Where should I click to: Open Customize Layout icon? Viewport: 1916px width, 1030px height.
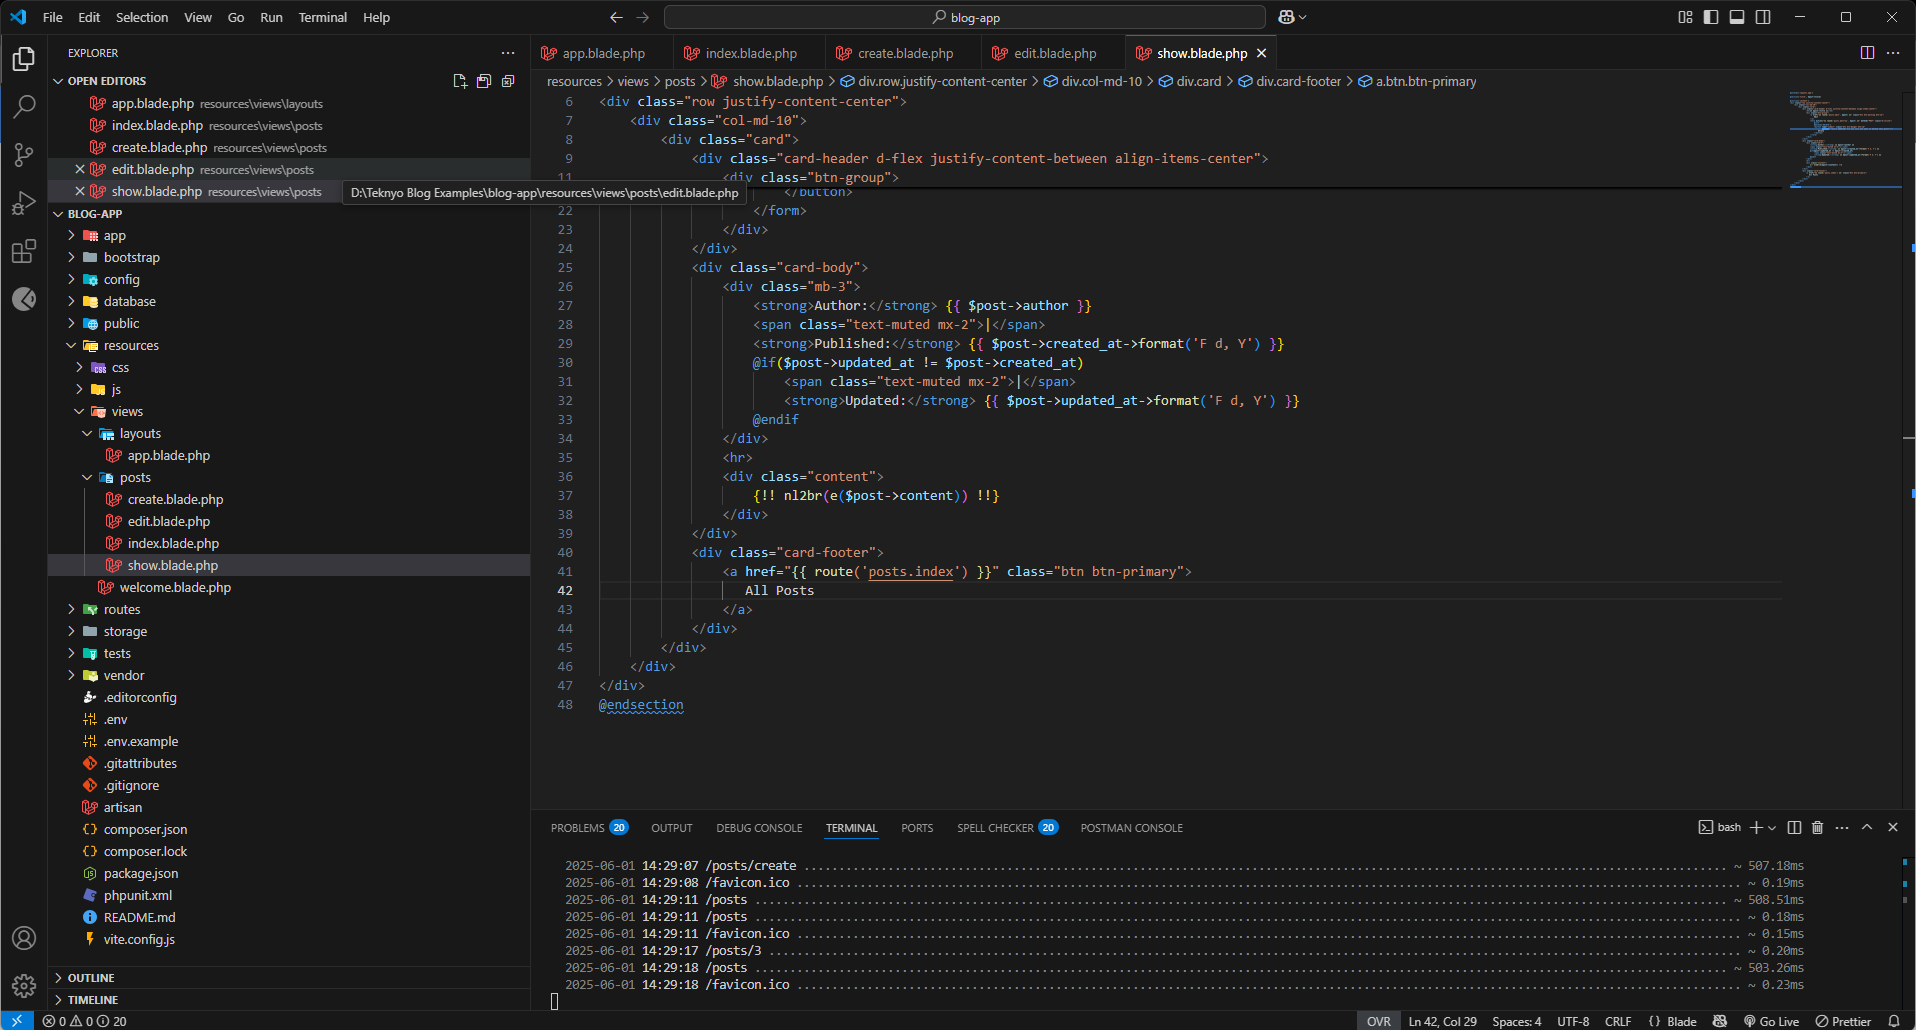pos(1685,17)
